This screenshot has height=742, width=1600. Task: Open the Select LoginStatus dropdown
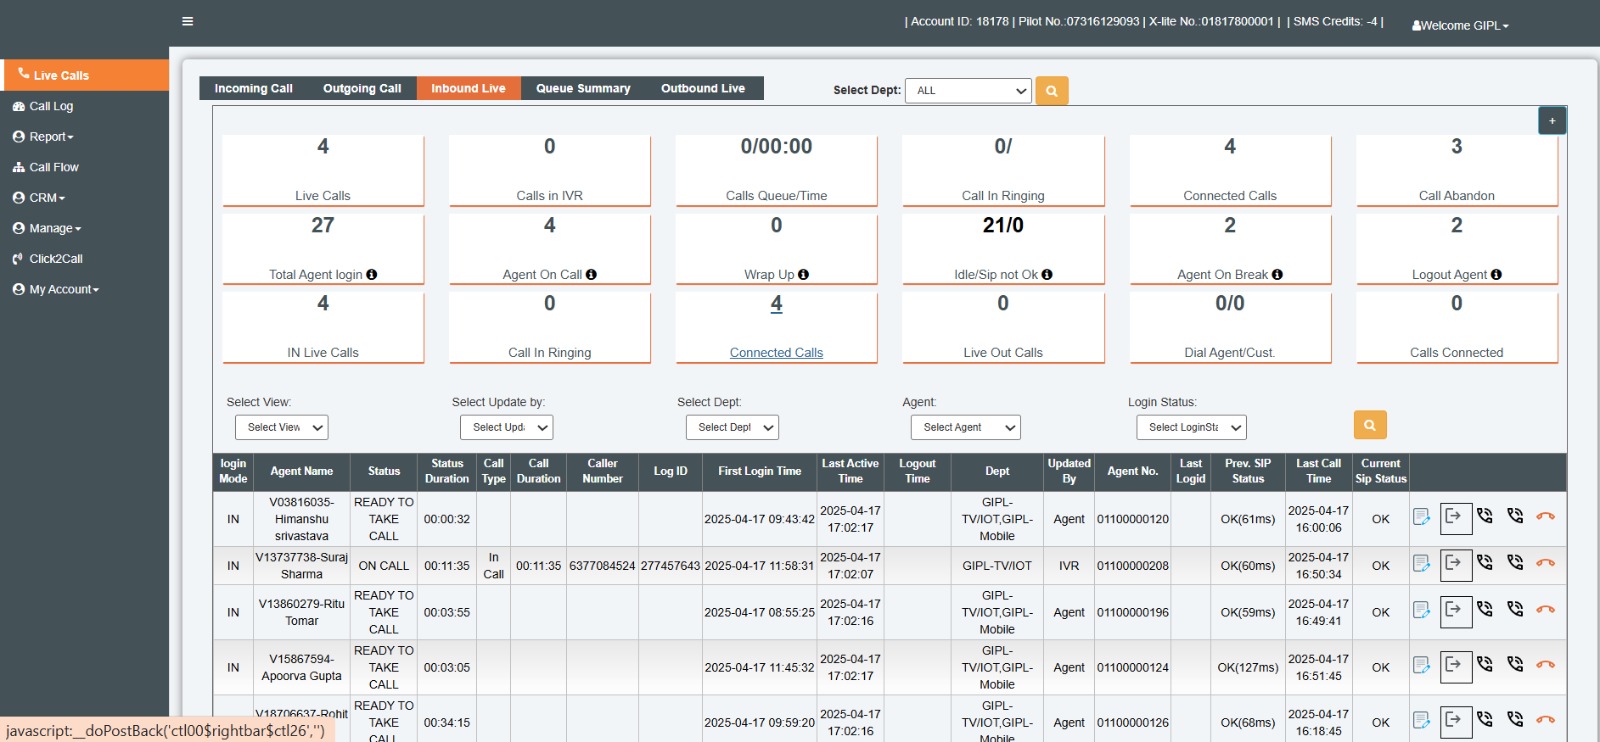click(x=1191, y=428)
